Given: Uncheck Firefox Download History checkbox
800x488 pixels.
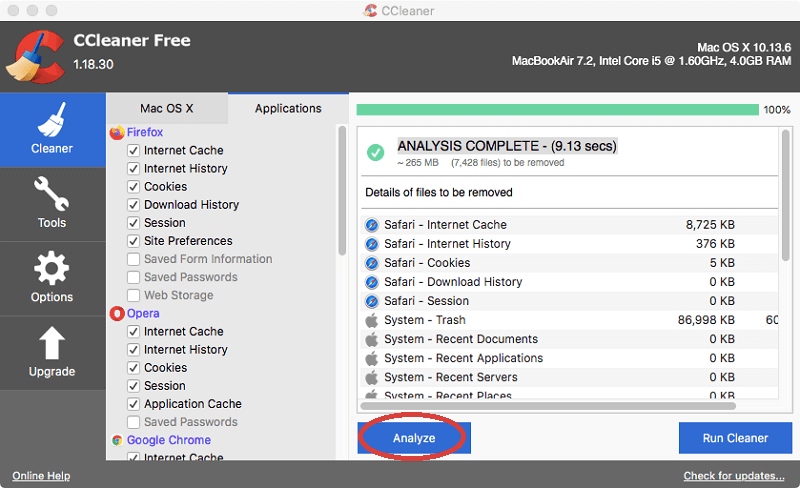Looking at the screenshot, I should (133, 205).
